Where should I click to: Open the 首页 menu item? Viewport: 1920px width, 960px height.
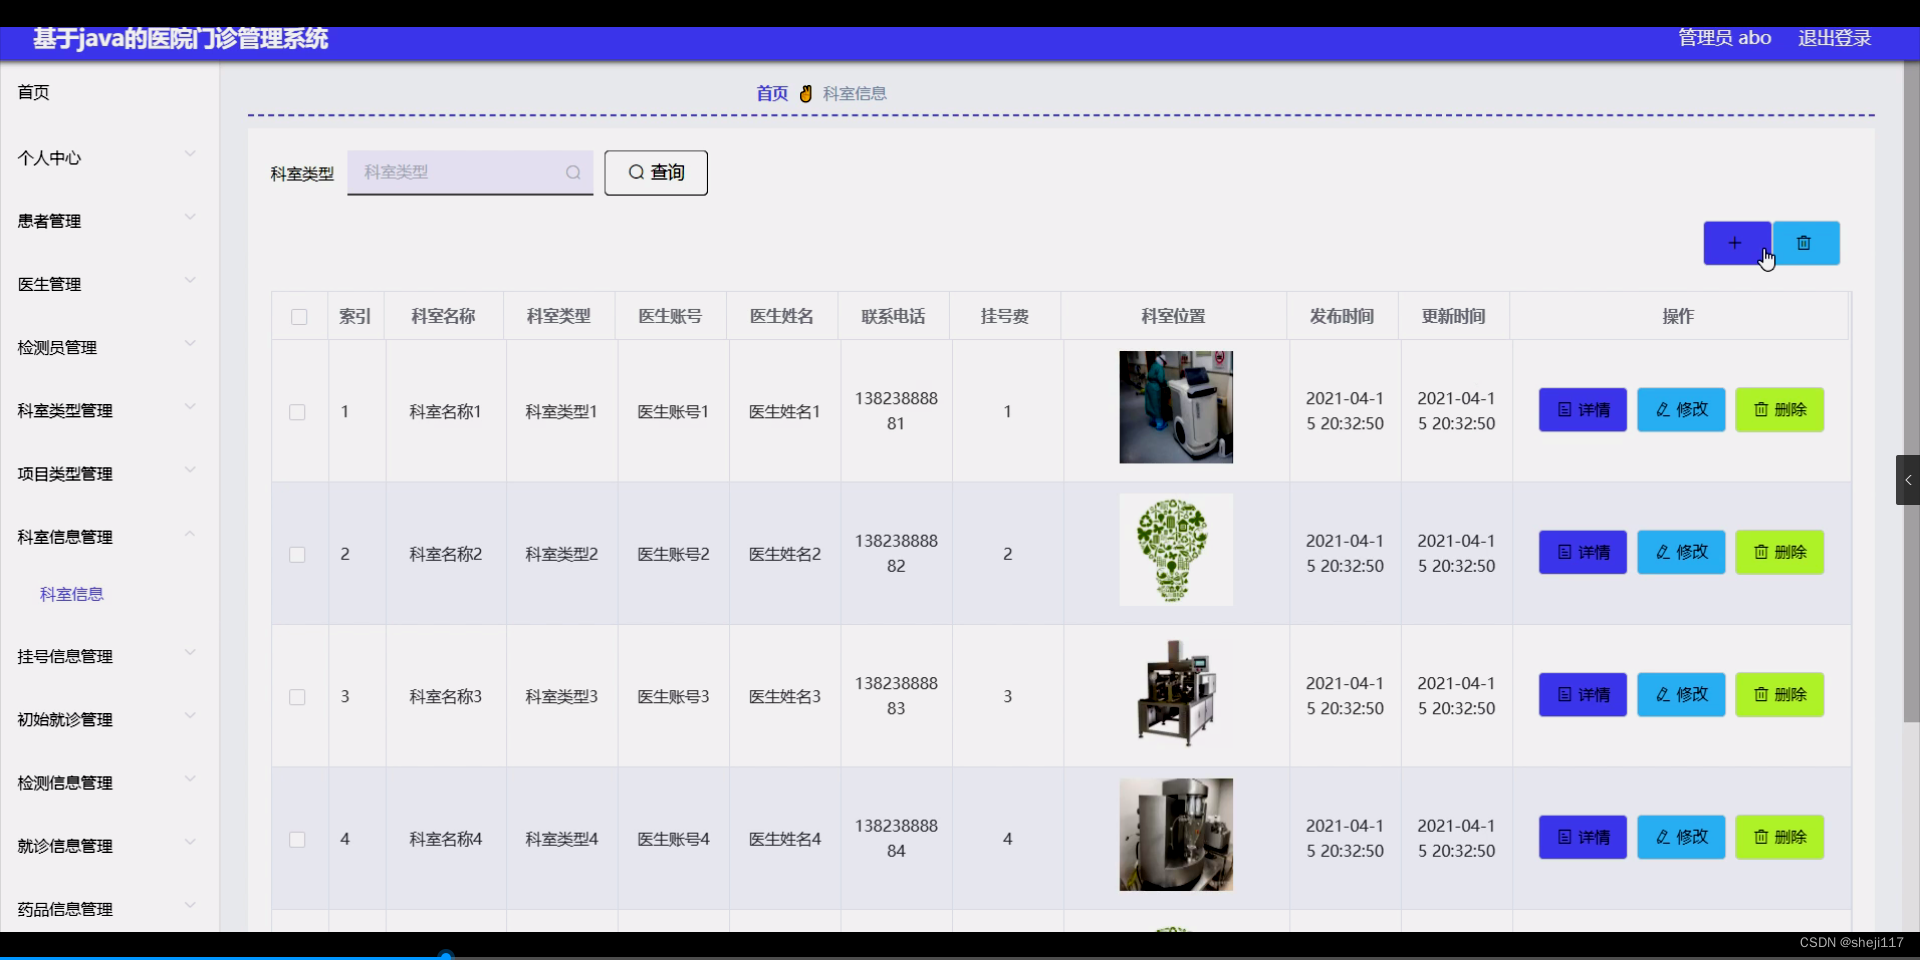tap(31, 92)
